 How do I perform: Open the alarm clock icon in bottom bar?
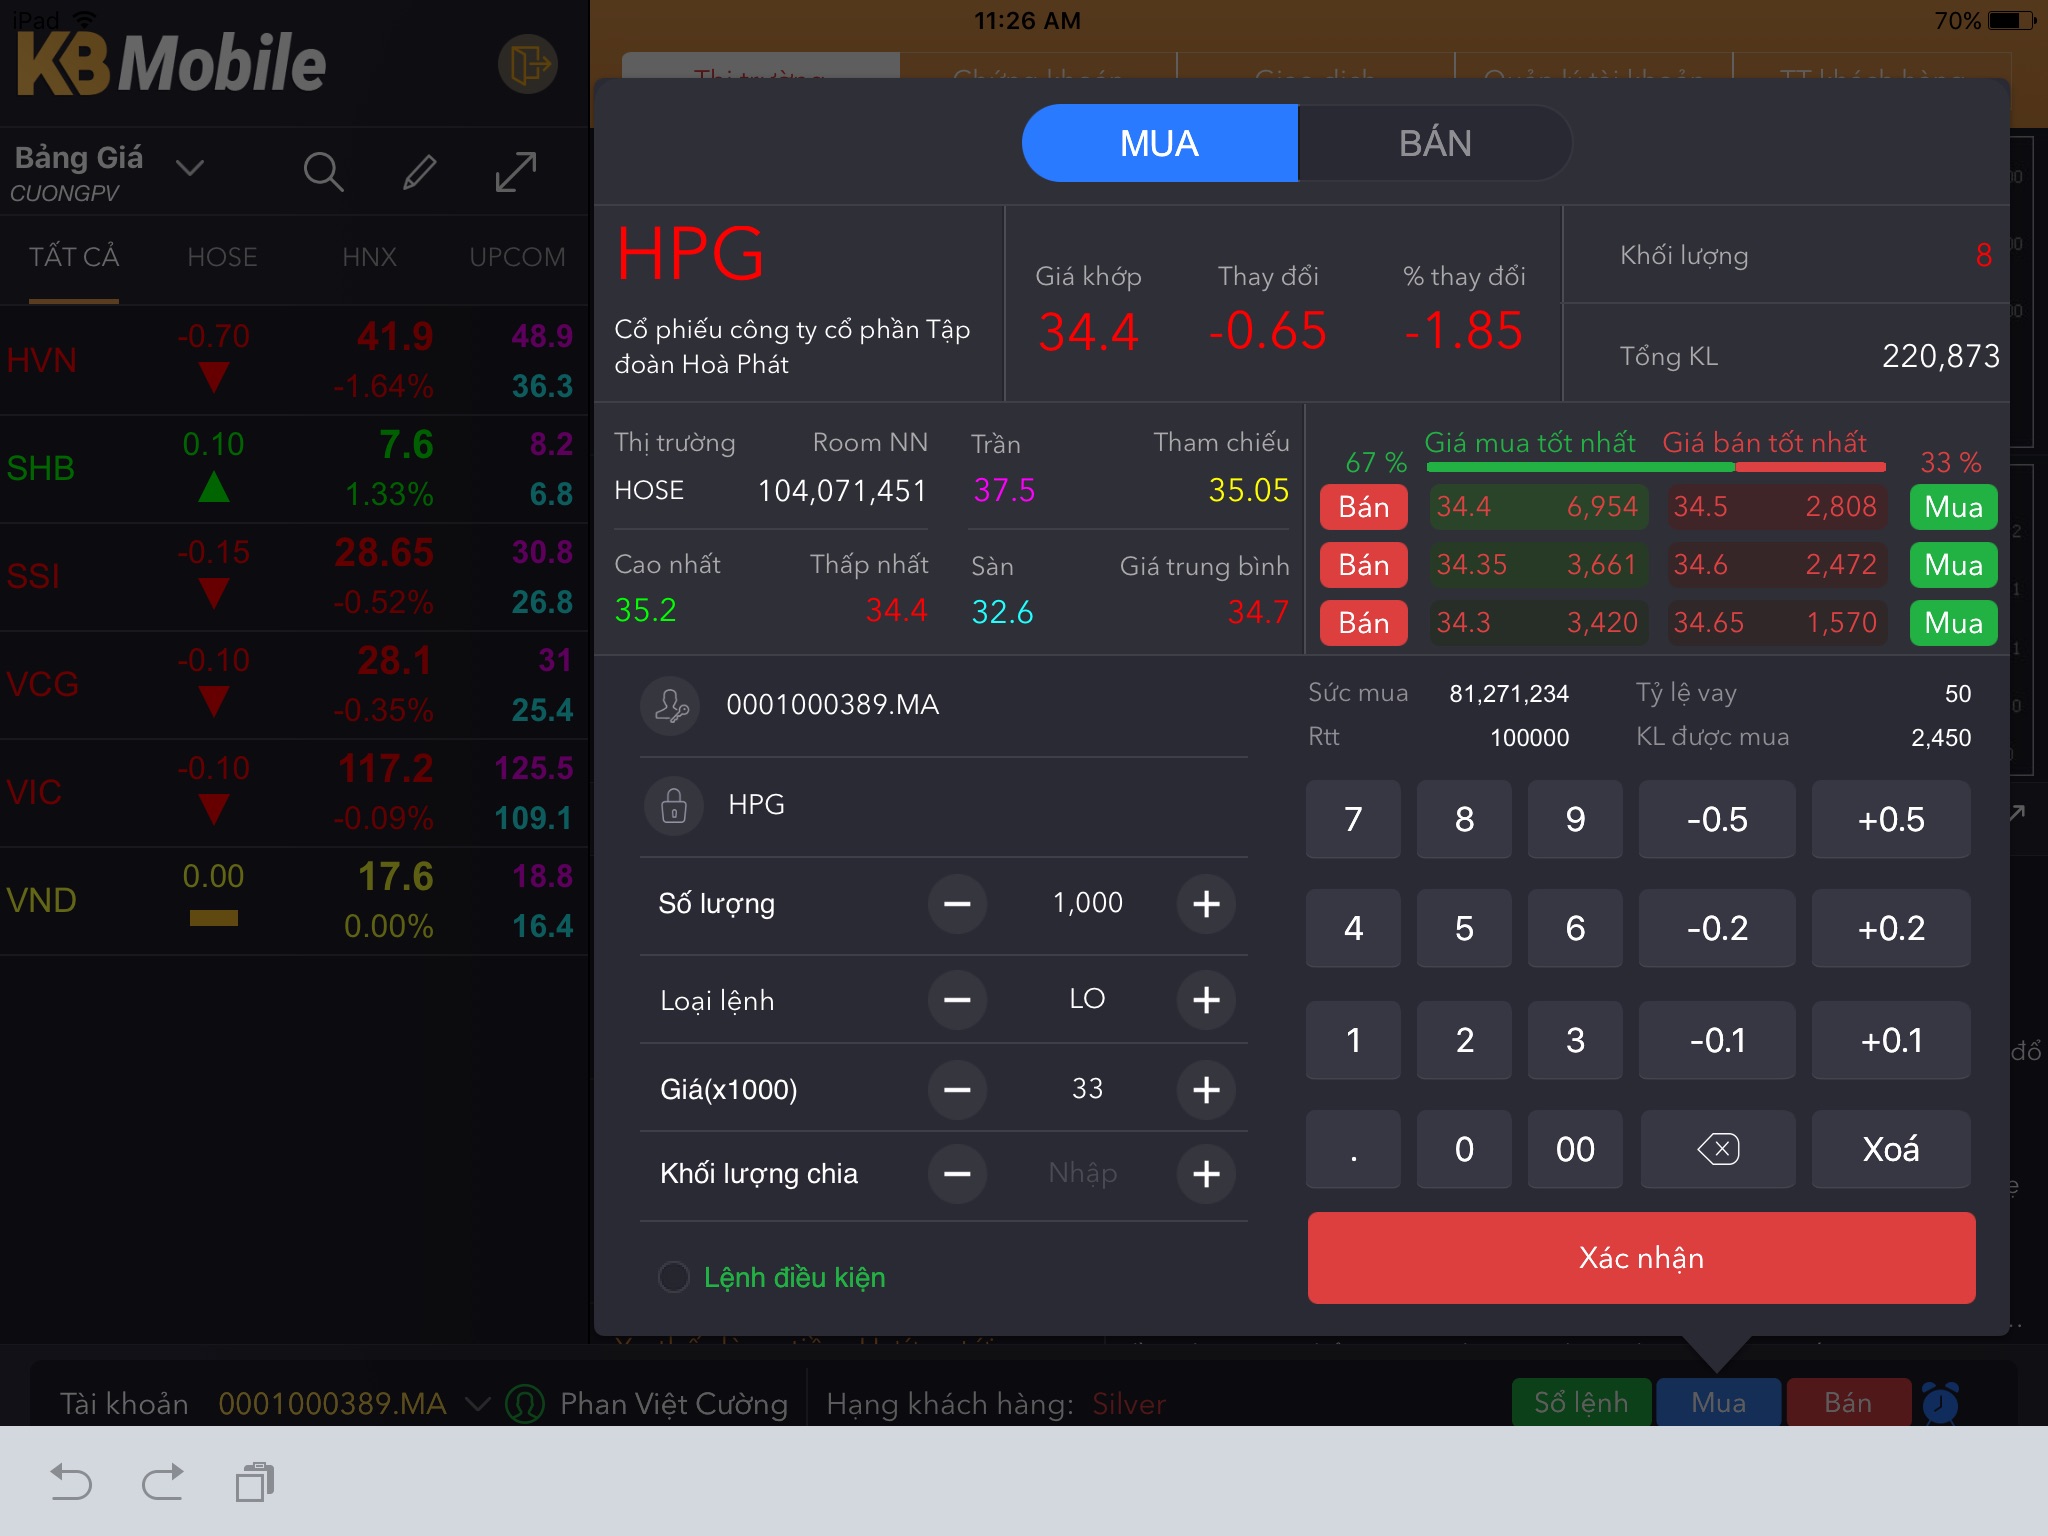(1940, 1403)
